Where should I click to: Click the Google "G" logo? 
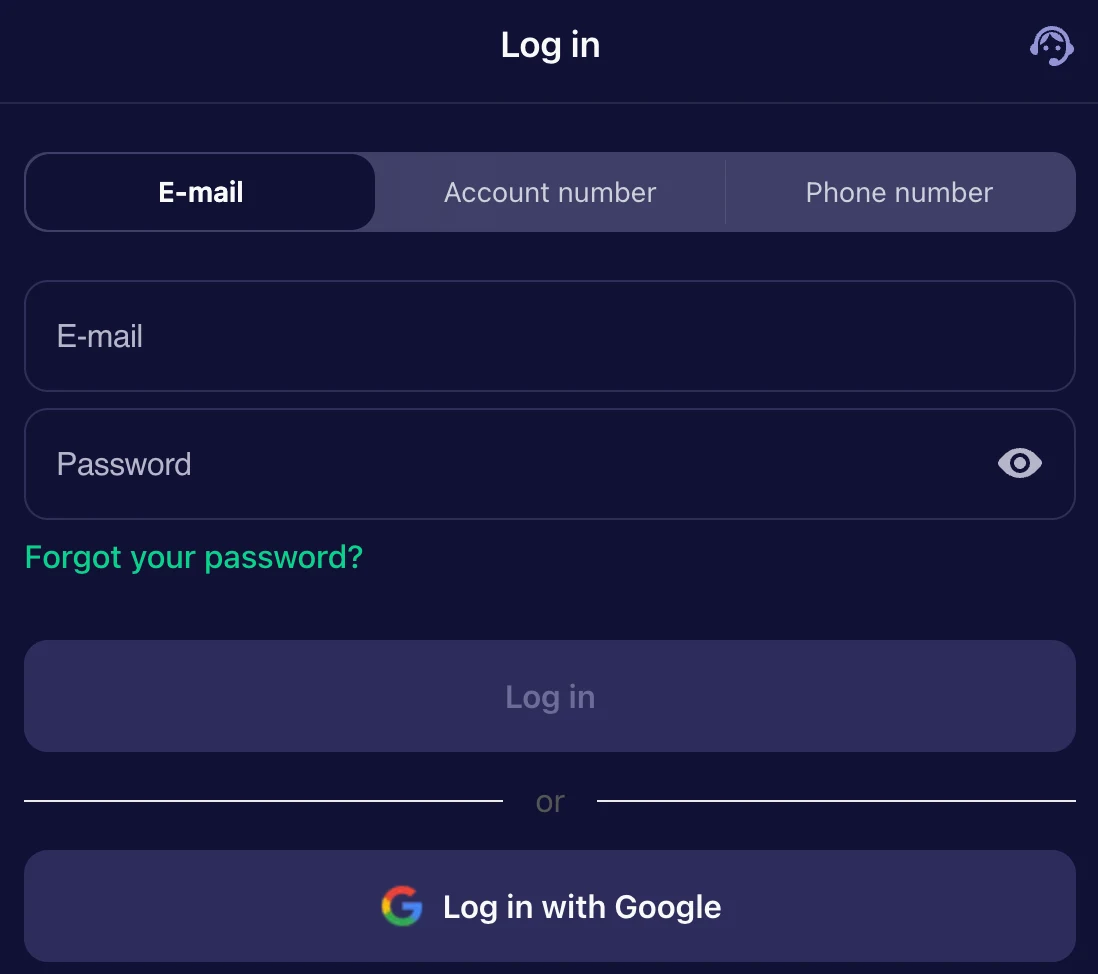(401, 906)
